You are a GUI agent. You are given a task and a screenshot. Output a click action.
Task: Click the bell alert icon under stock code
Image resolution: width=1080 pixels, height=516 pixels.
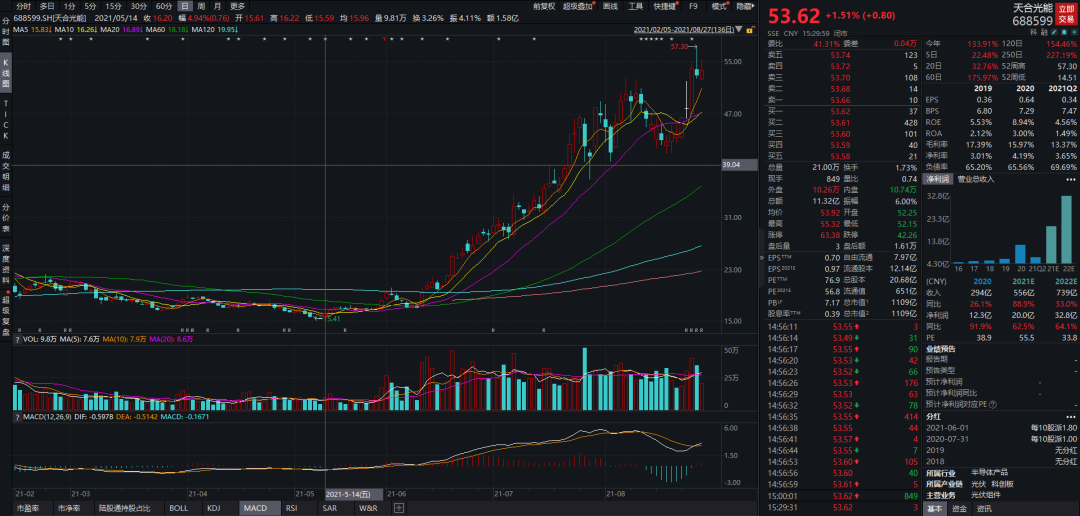coord(1064,32)
